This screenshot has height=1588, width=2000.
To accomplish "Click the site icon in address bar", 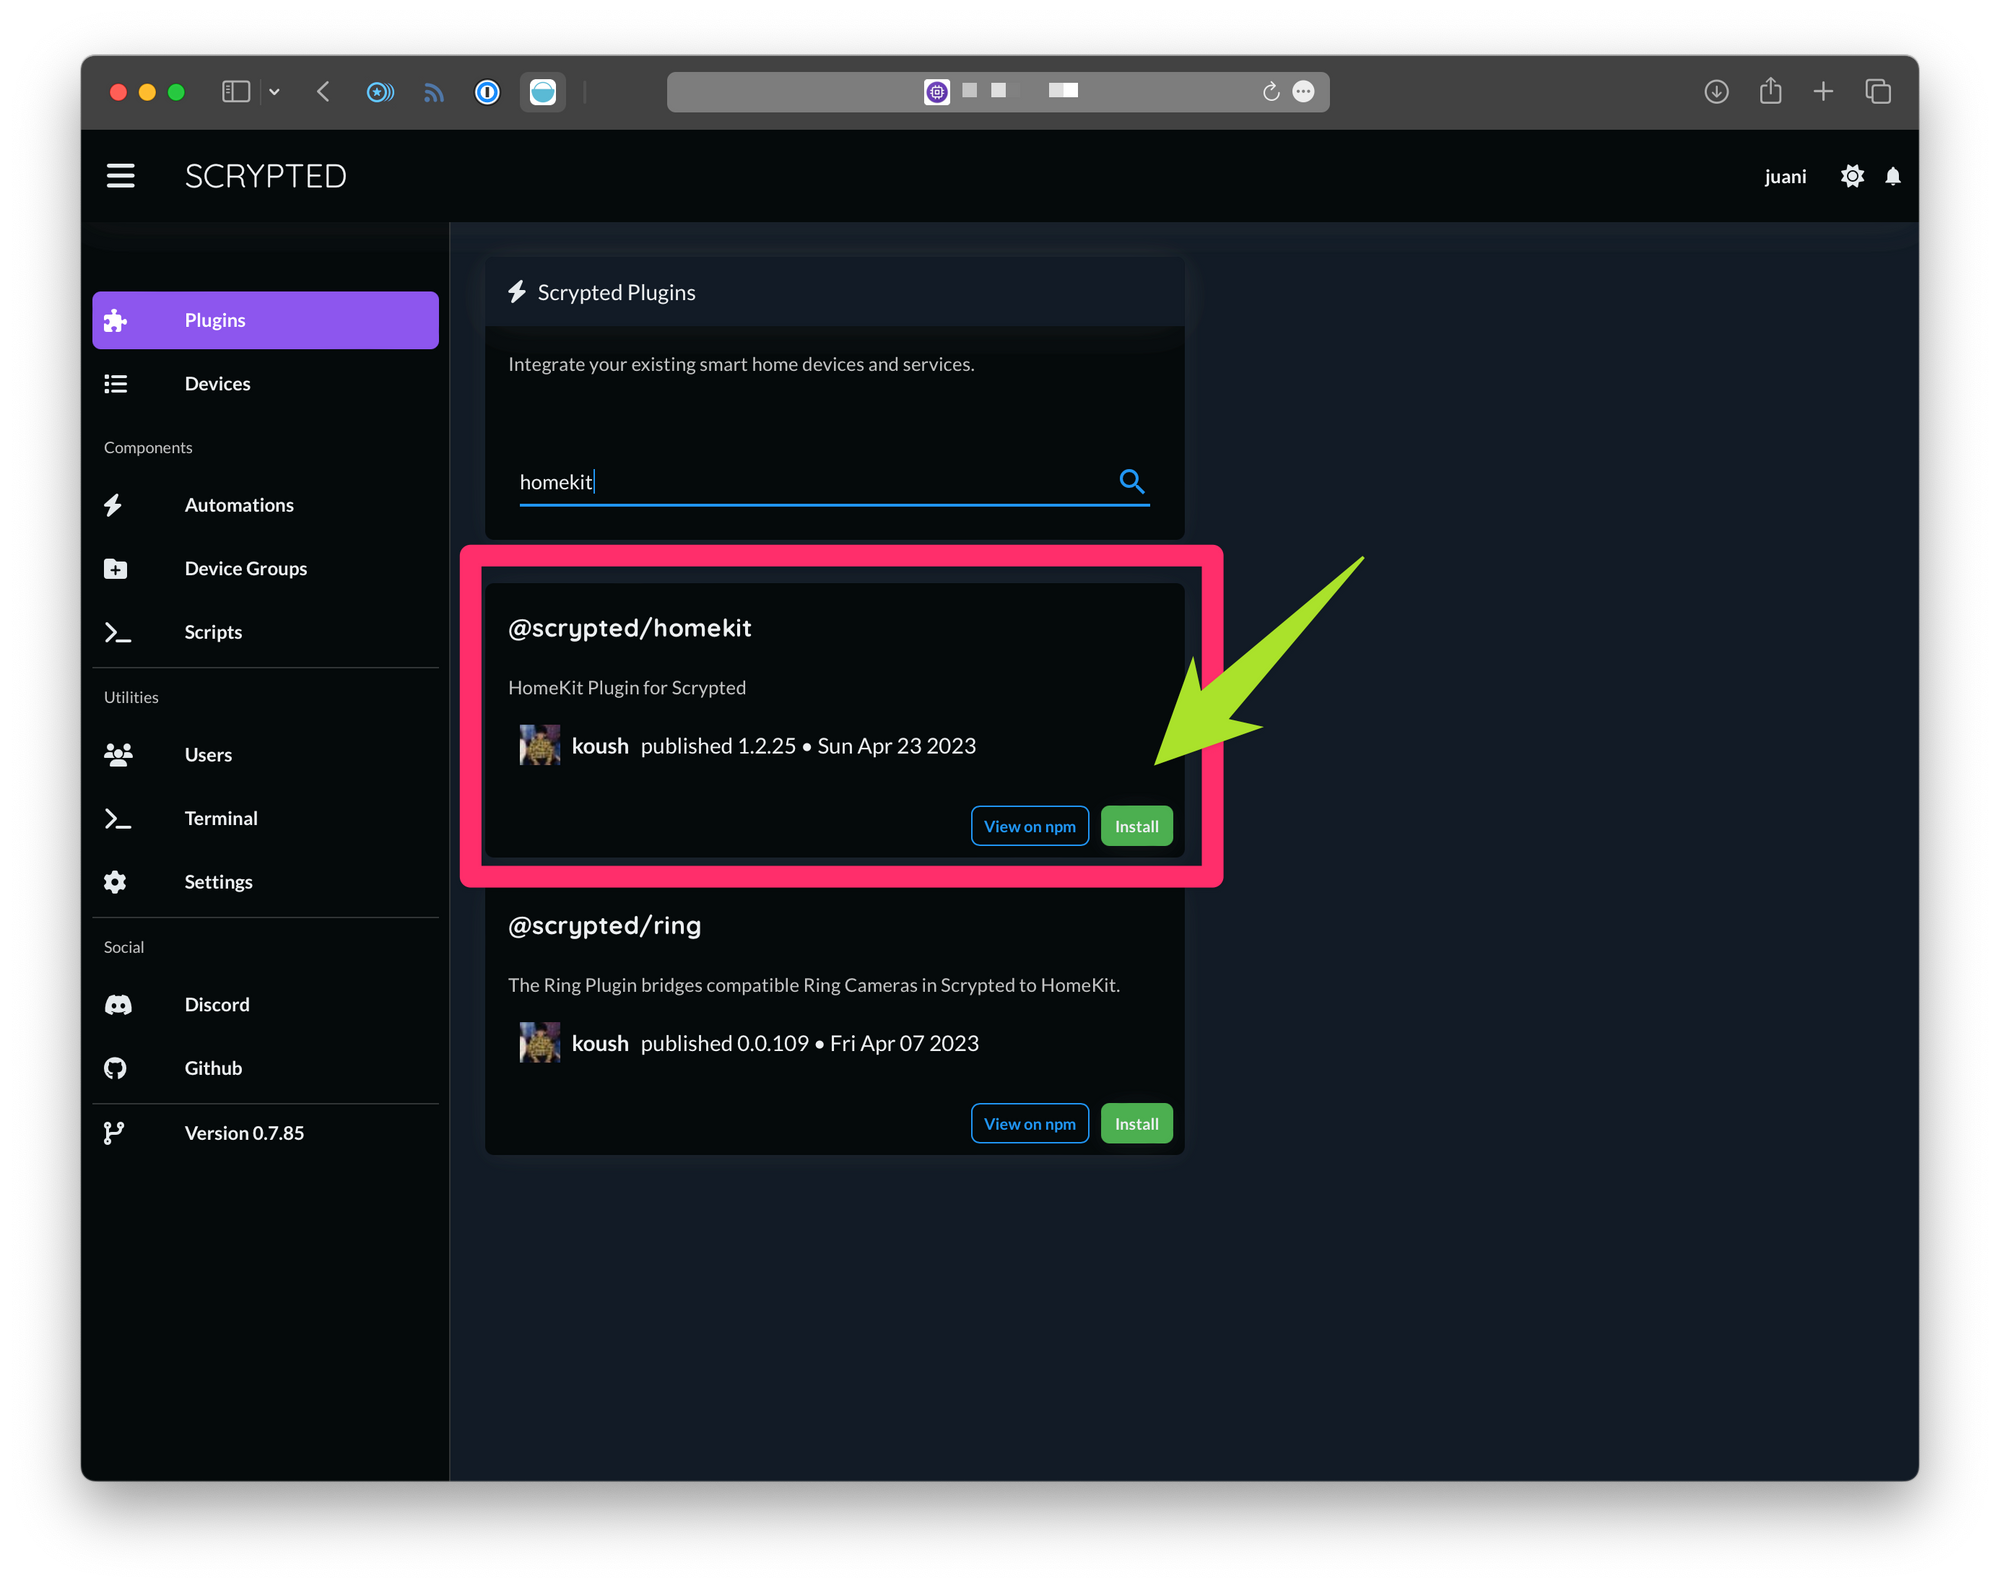I will coord(937,92).
